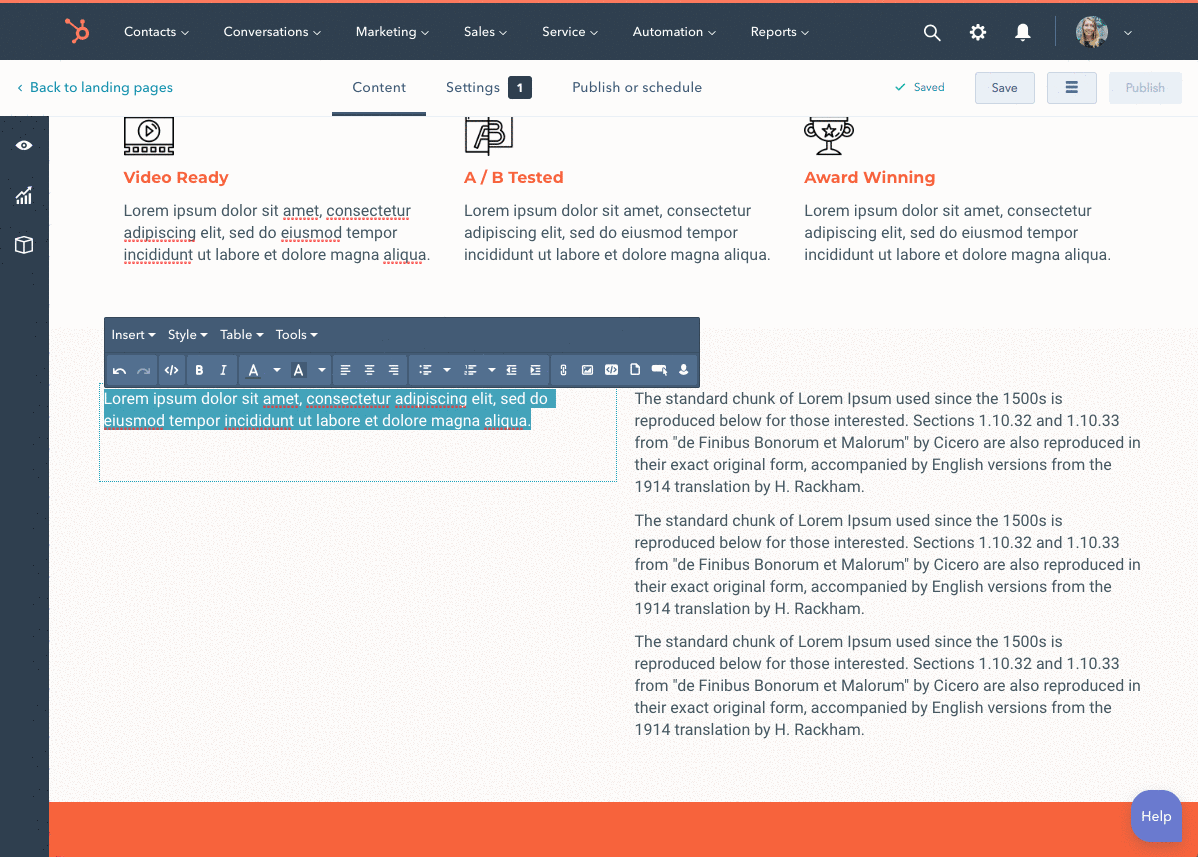The height and width of the screenshot is (857, 1198).
Task: Expand the Marketing navigation menu
Action: click(391, 32)
